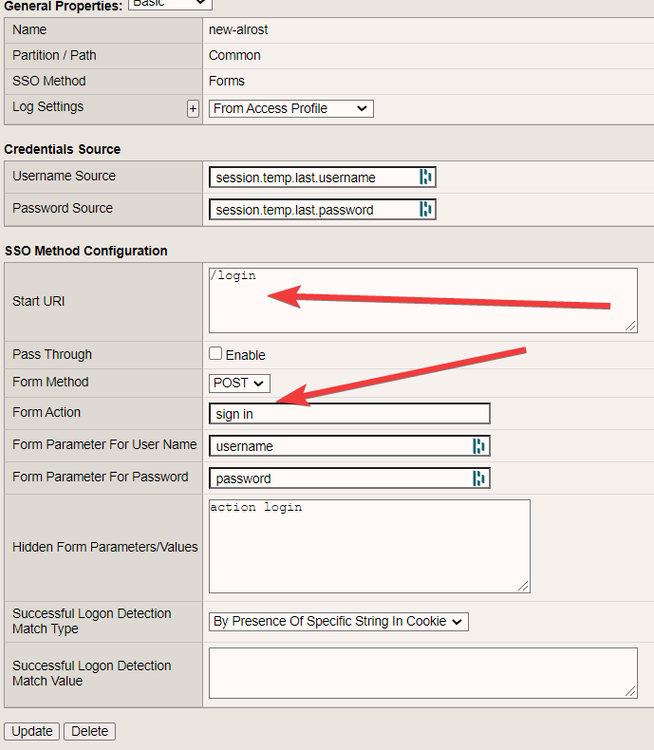The image size is (654, 750).
Task: Open the Log Settings 'From Access Profile' dropdown
Action: tap(291, 108)
